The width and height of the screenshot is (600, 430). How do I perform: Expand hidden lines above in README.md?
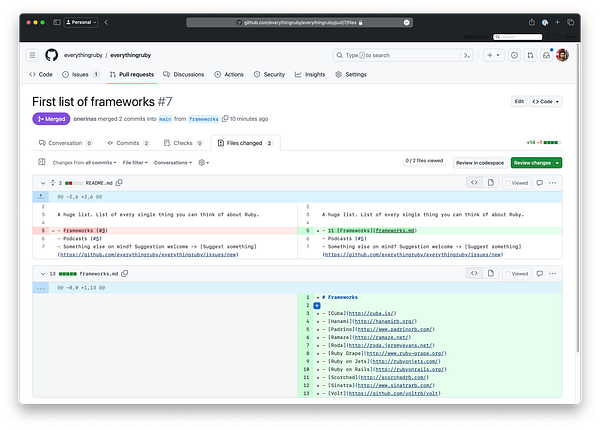[x=41, y=197]
